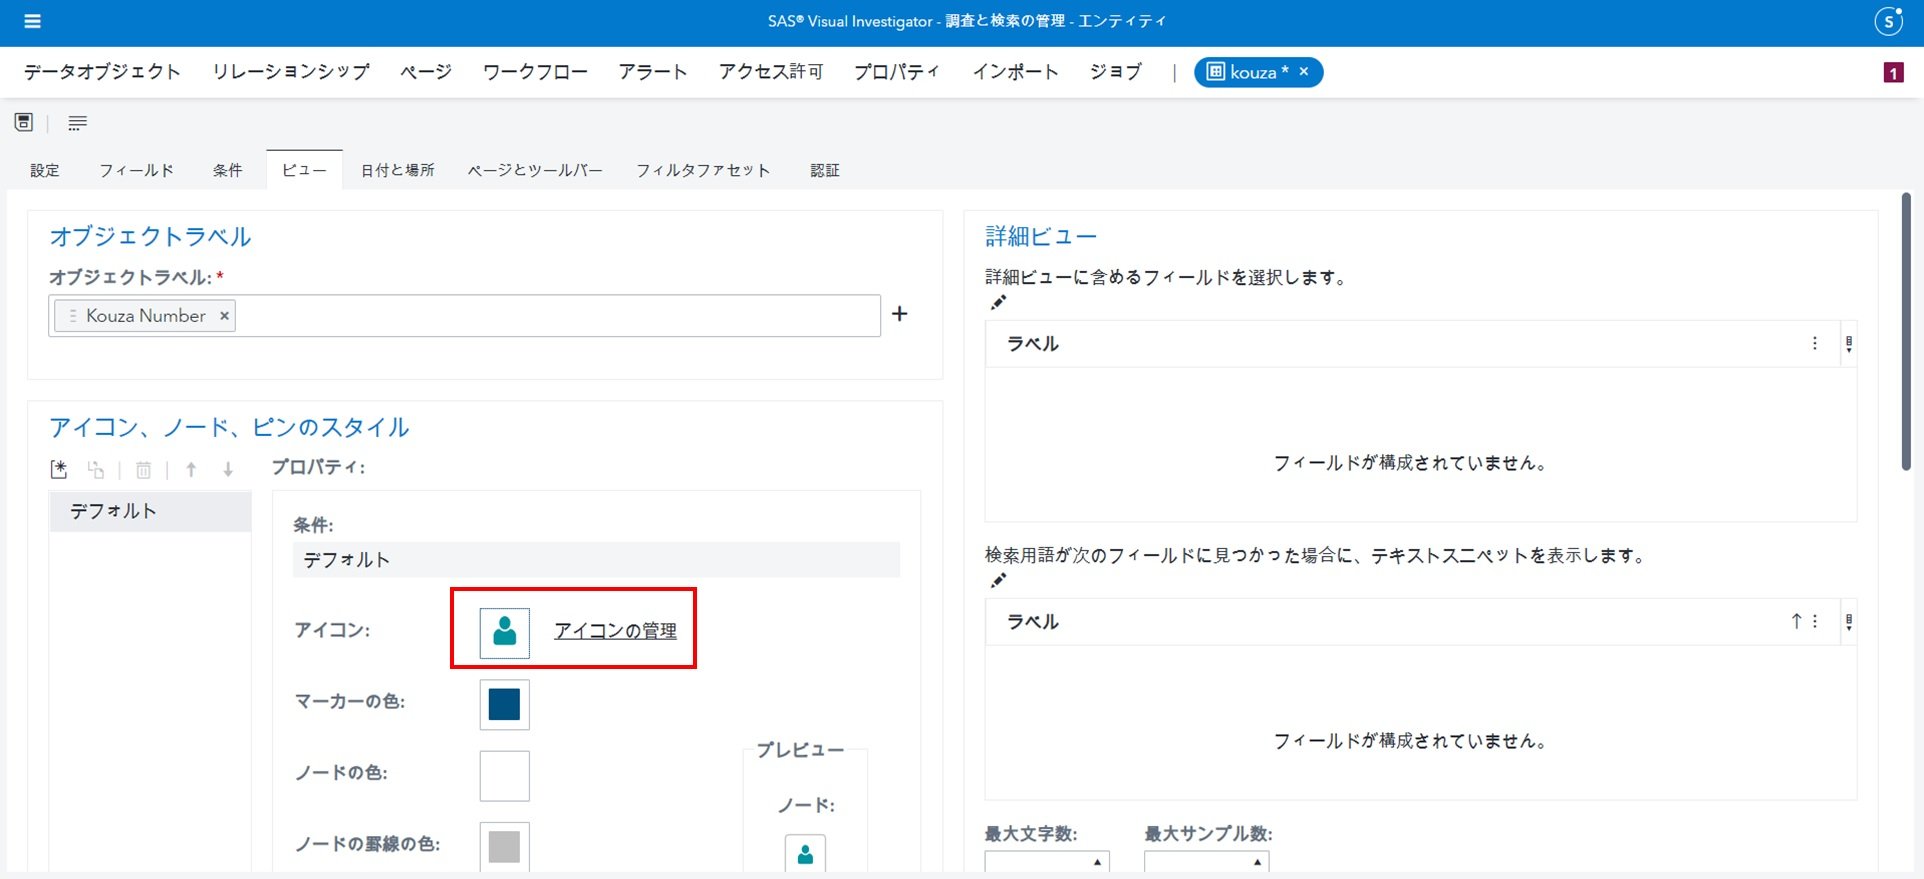Switch to the 認証 tab
The height and width of the screenshot is (879, 1924).
825,170
